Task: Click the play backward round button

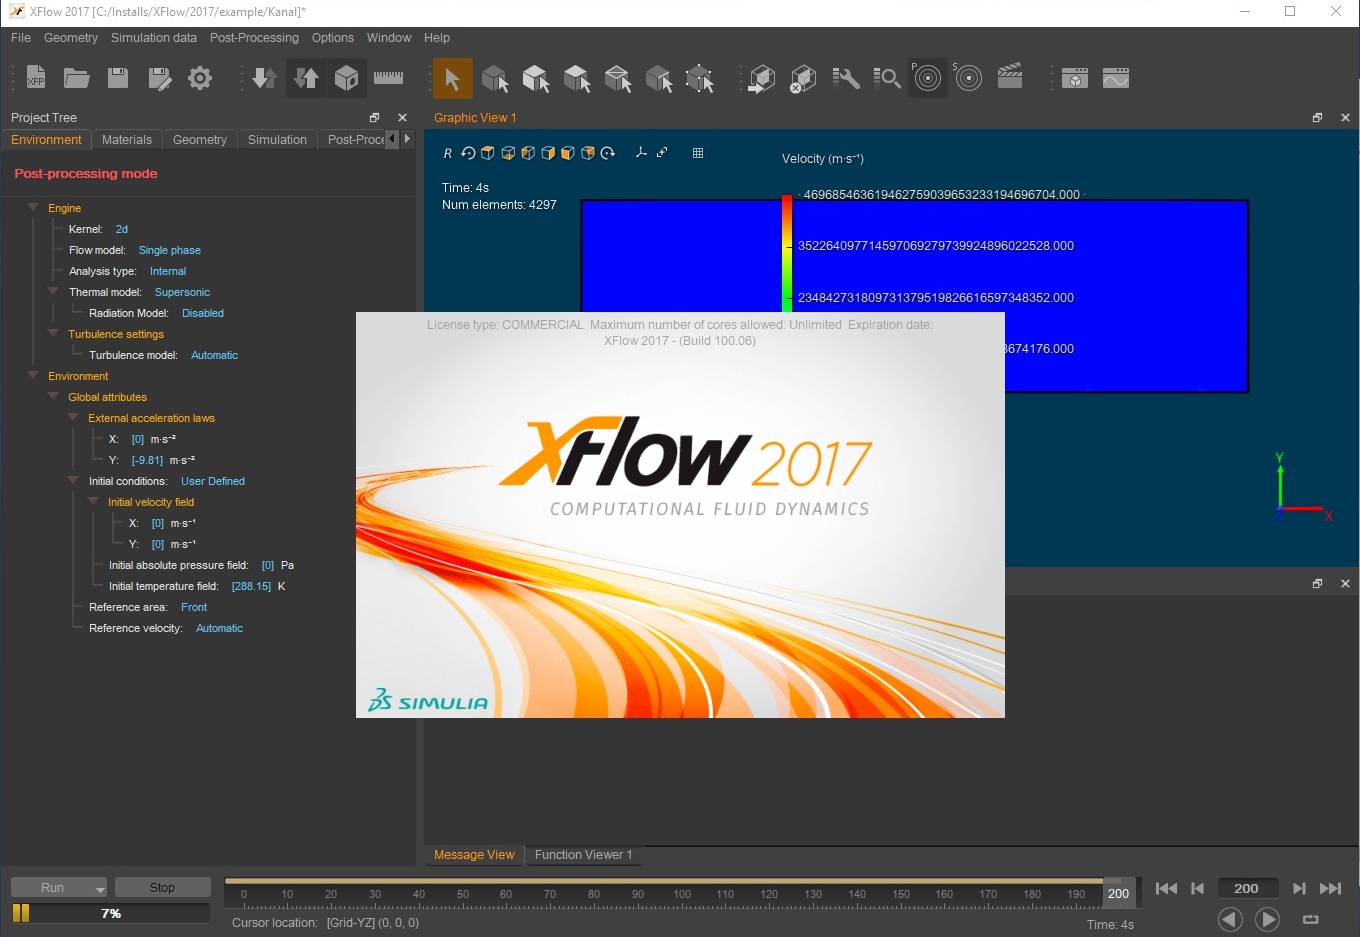Action: click(1230, 919)
